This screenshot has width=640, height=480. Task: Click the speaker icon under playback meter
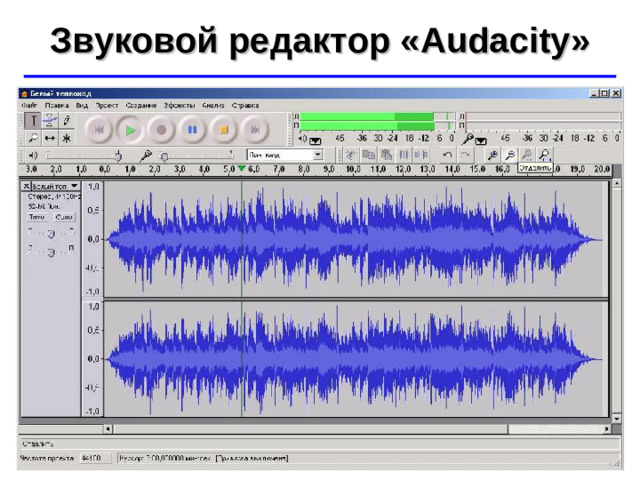pyautogui.click(x=302, y=139)
